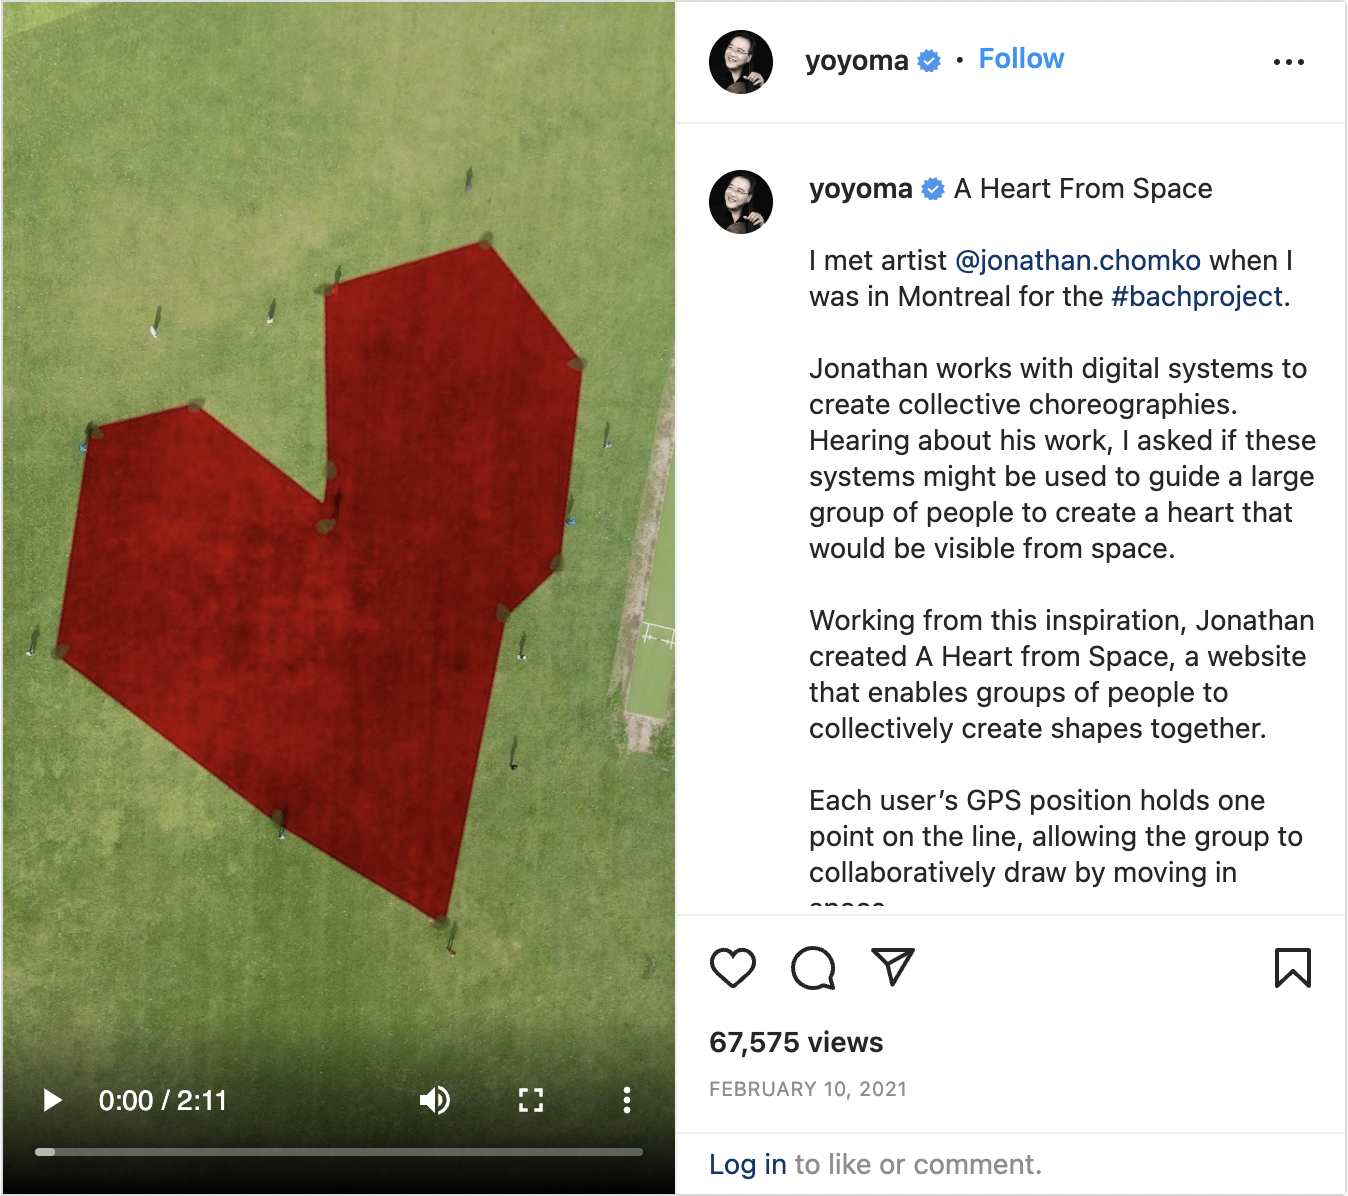Image resolution: width=1348 pixels, height=1196 pixels.
Task: Click yoyoma avatar beside caption
Action: coord(741,202)
